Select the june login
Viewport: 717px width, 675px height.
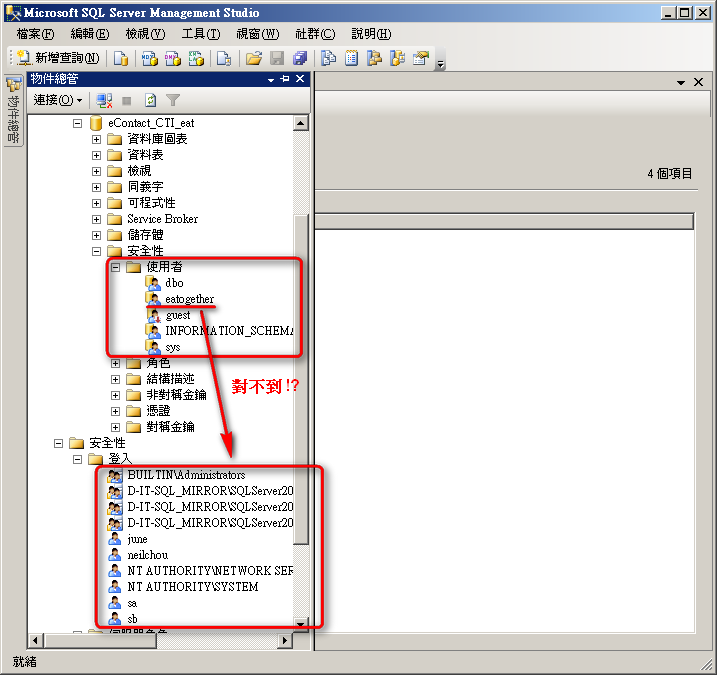pos(137,539)
